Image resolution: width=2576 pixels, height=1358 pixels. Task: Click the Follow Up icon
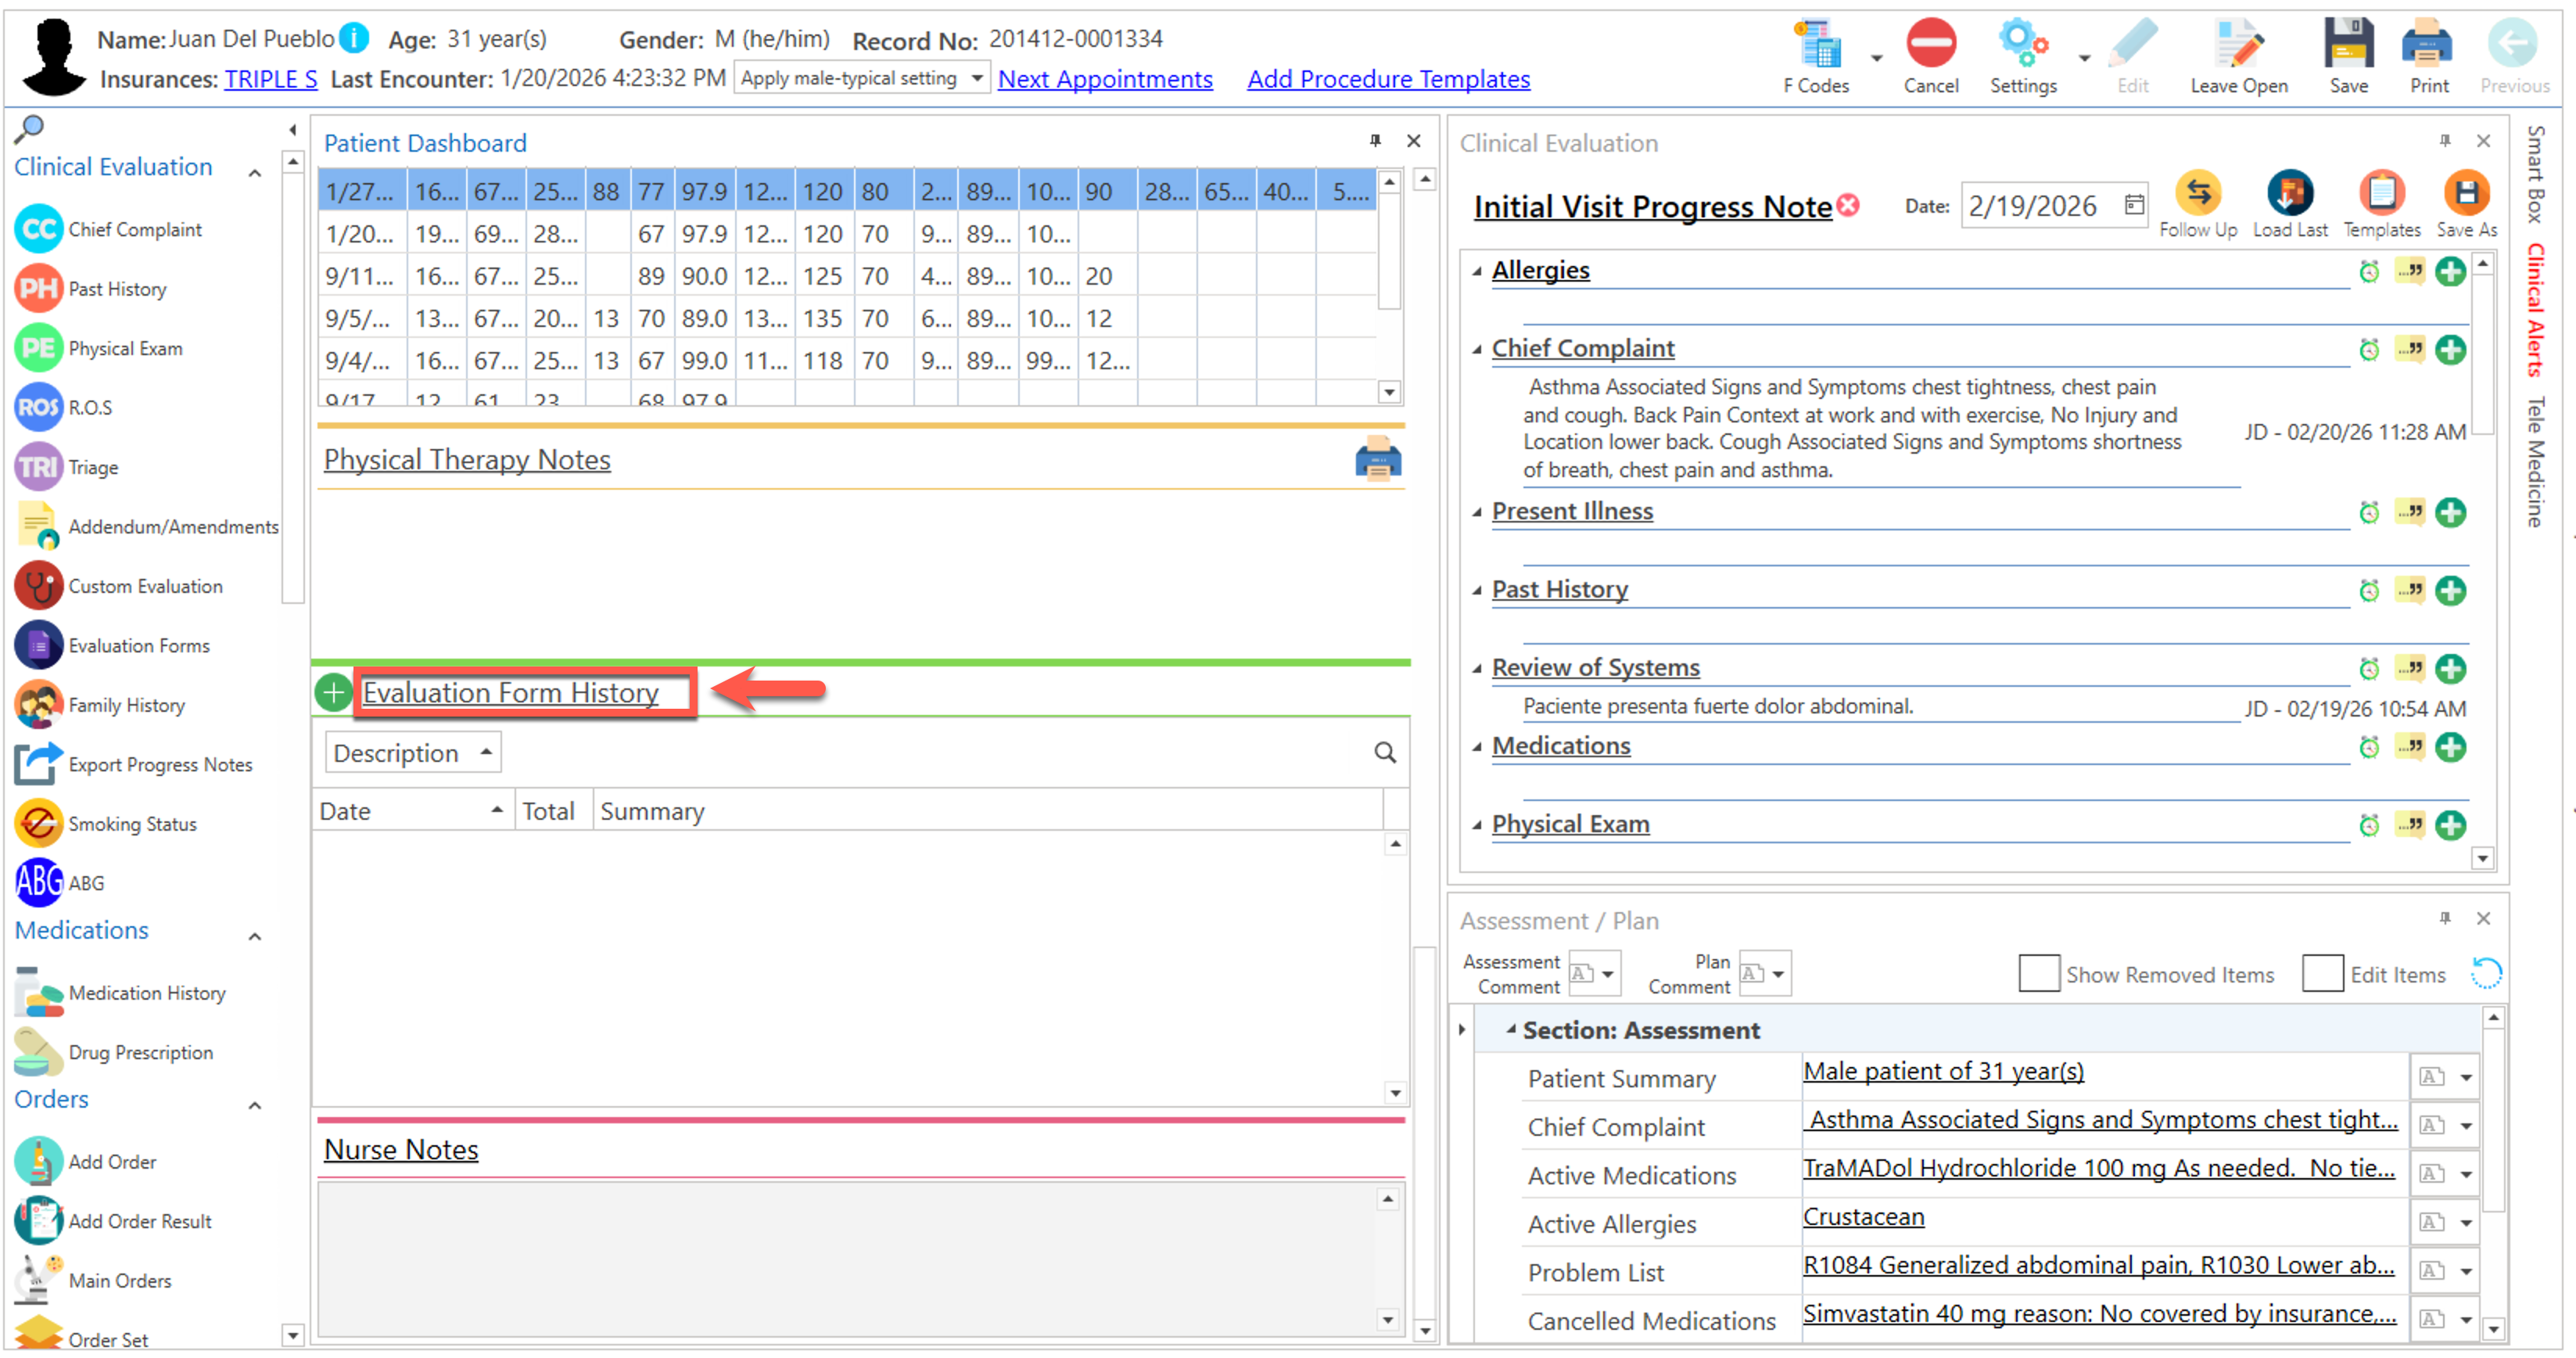(2197, 195)
